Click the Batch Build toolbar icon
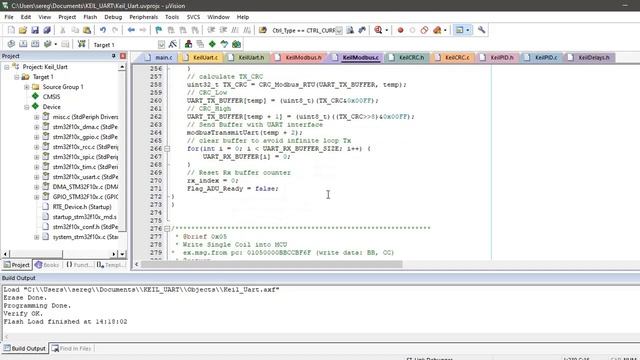This screenshot has width=640, height=360. pyautogui.click(x=47, y=44)
